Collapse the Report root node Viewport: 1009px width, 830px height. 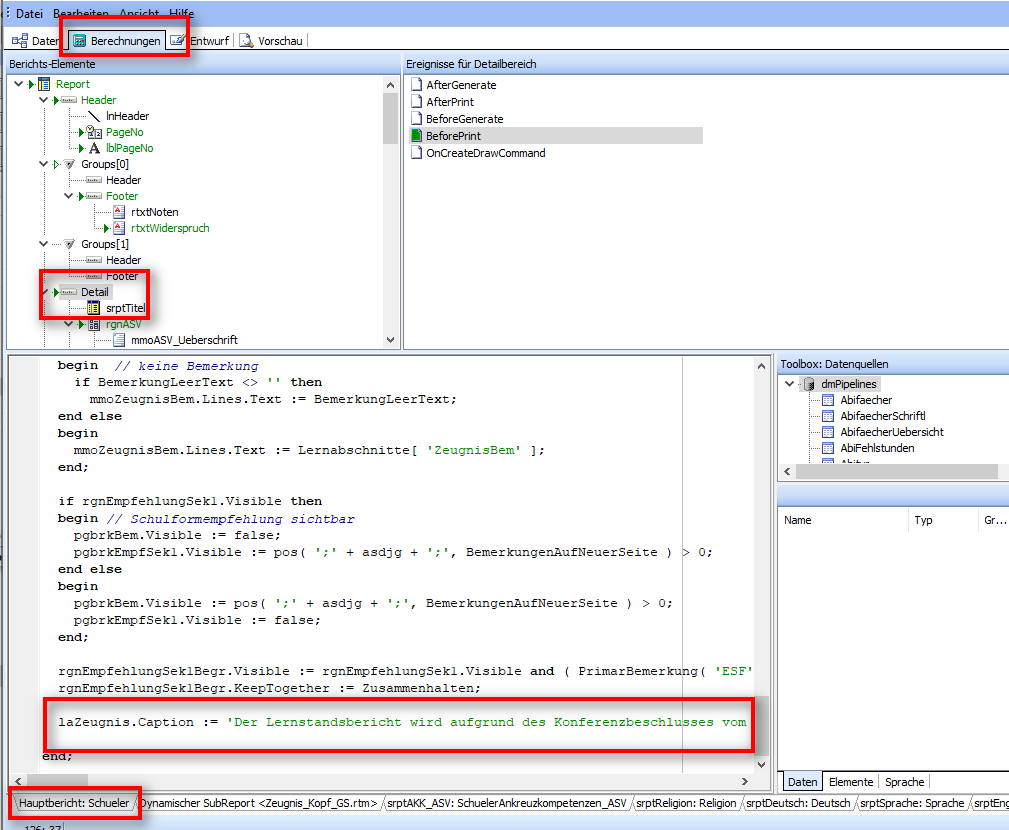(18, 84)
